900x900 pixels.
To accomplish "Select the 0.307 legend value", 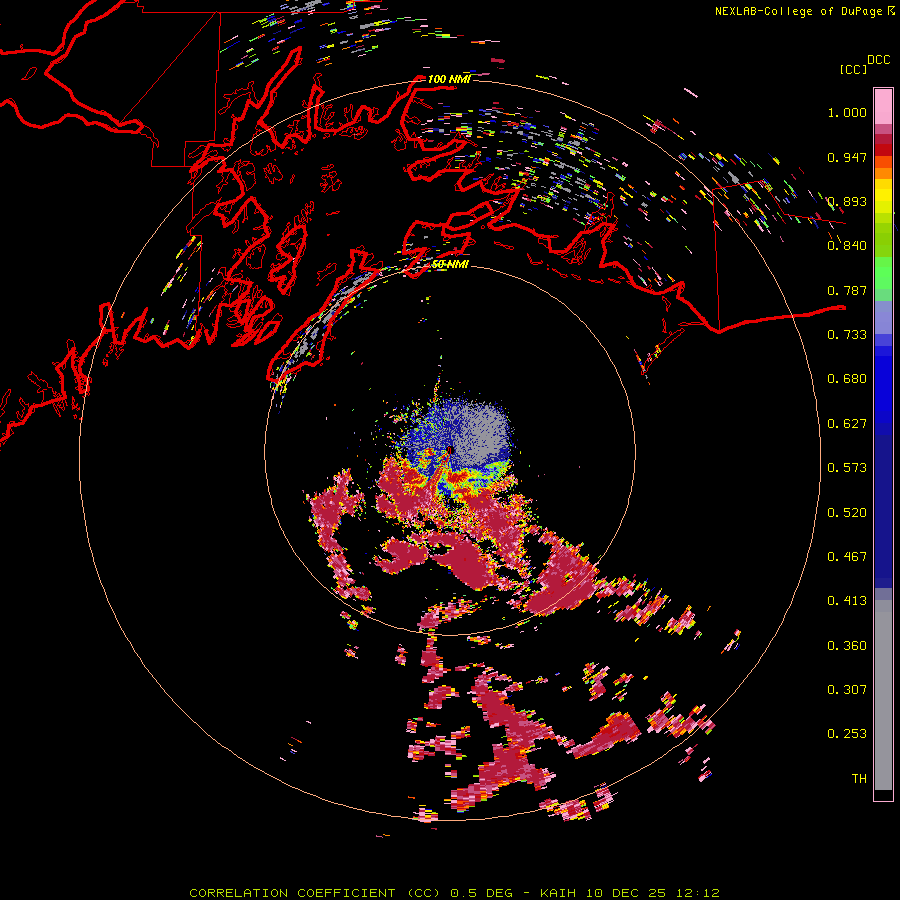I will [847, 690].
